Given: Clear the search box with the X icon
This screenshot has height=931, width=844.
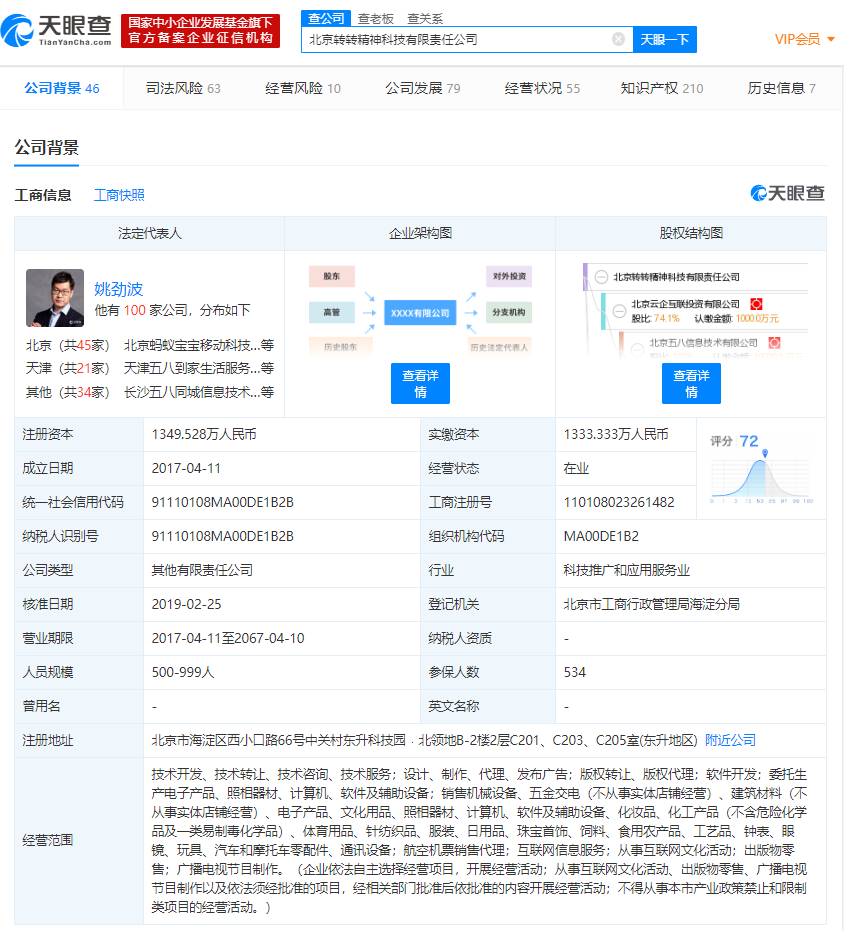Looking at the screenshot, I should click(x=618, y=39).
